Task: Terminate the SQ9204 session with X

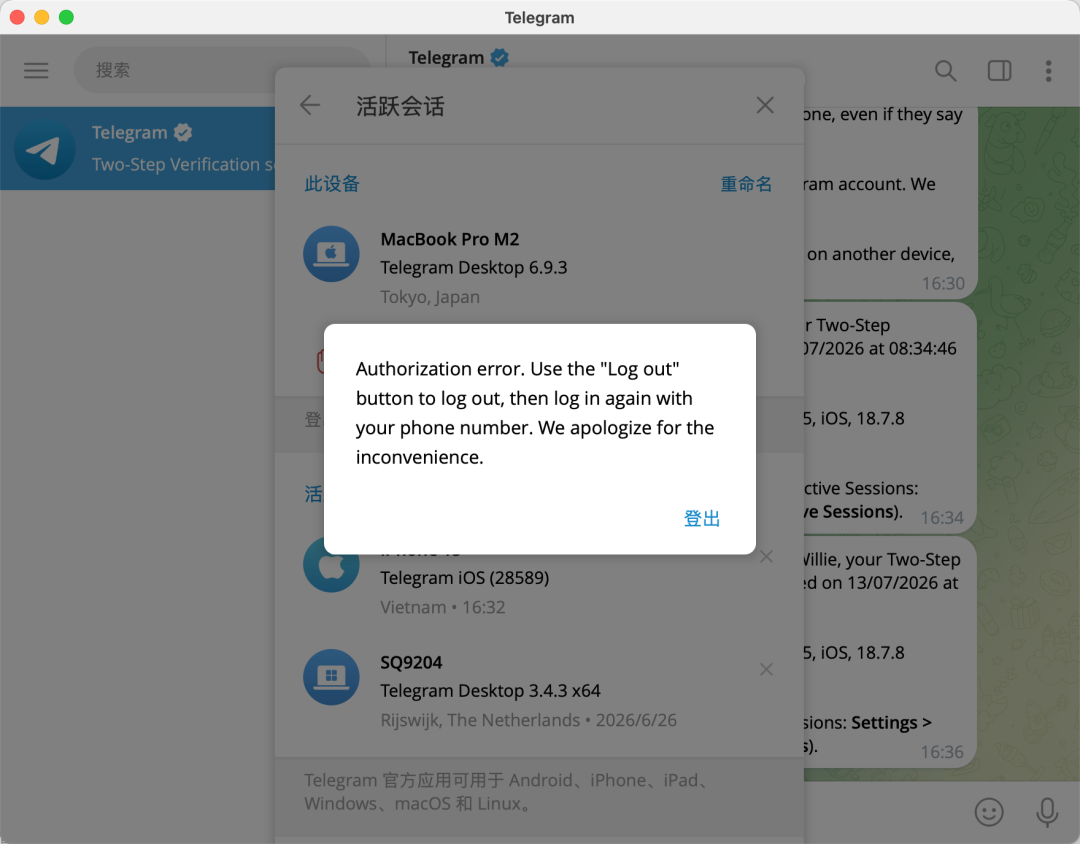Action: pos(766,669)
